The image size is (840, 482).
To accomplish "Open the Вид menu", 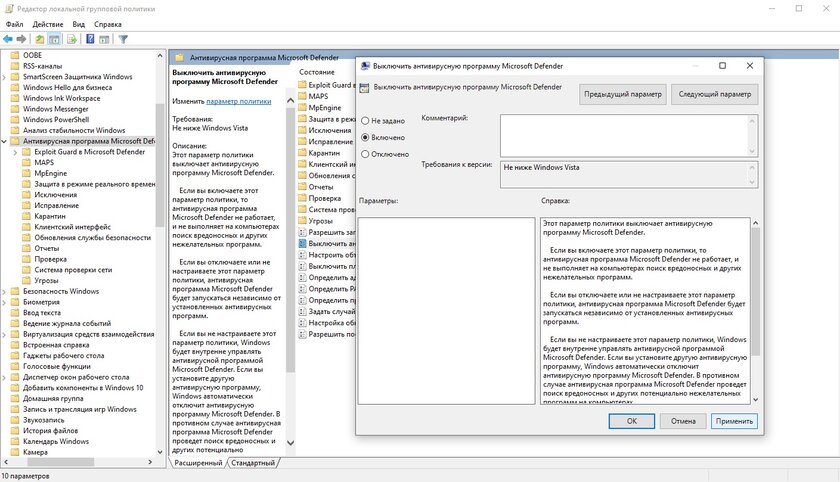I will click(79, 24).
